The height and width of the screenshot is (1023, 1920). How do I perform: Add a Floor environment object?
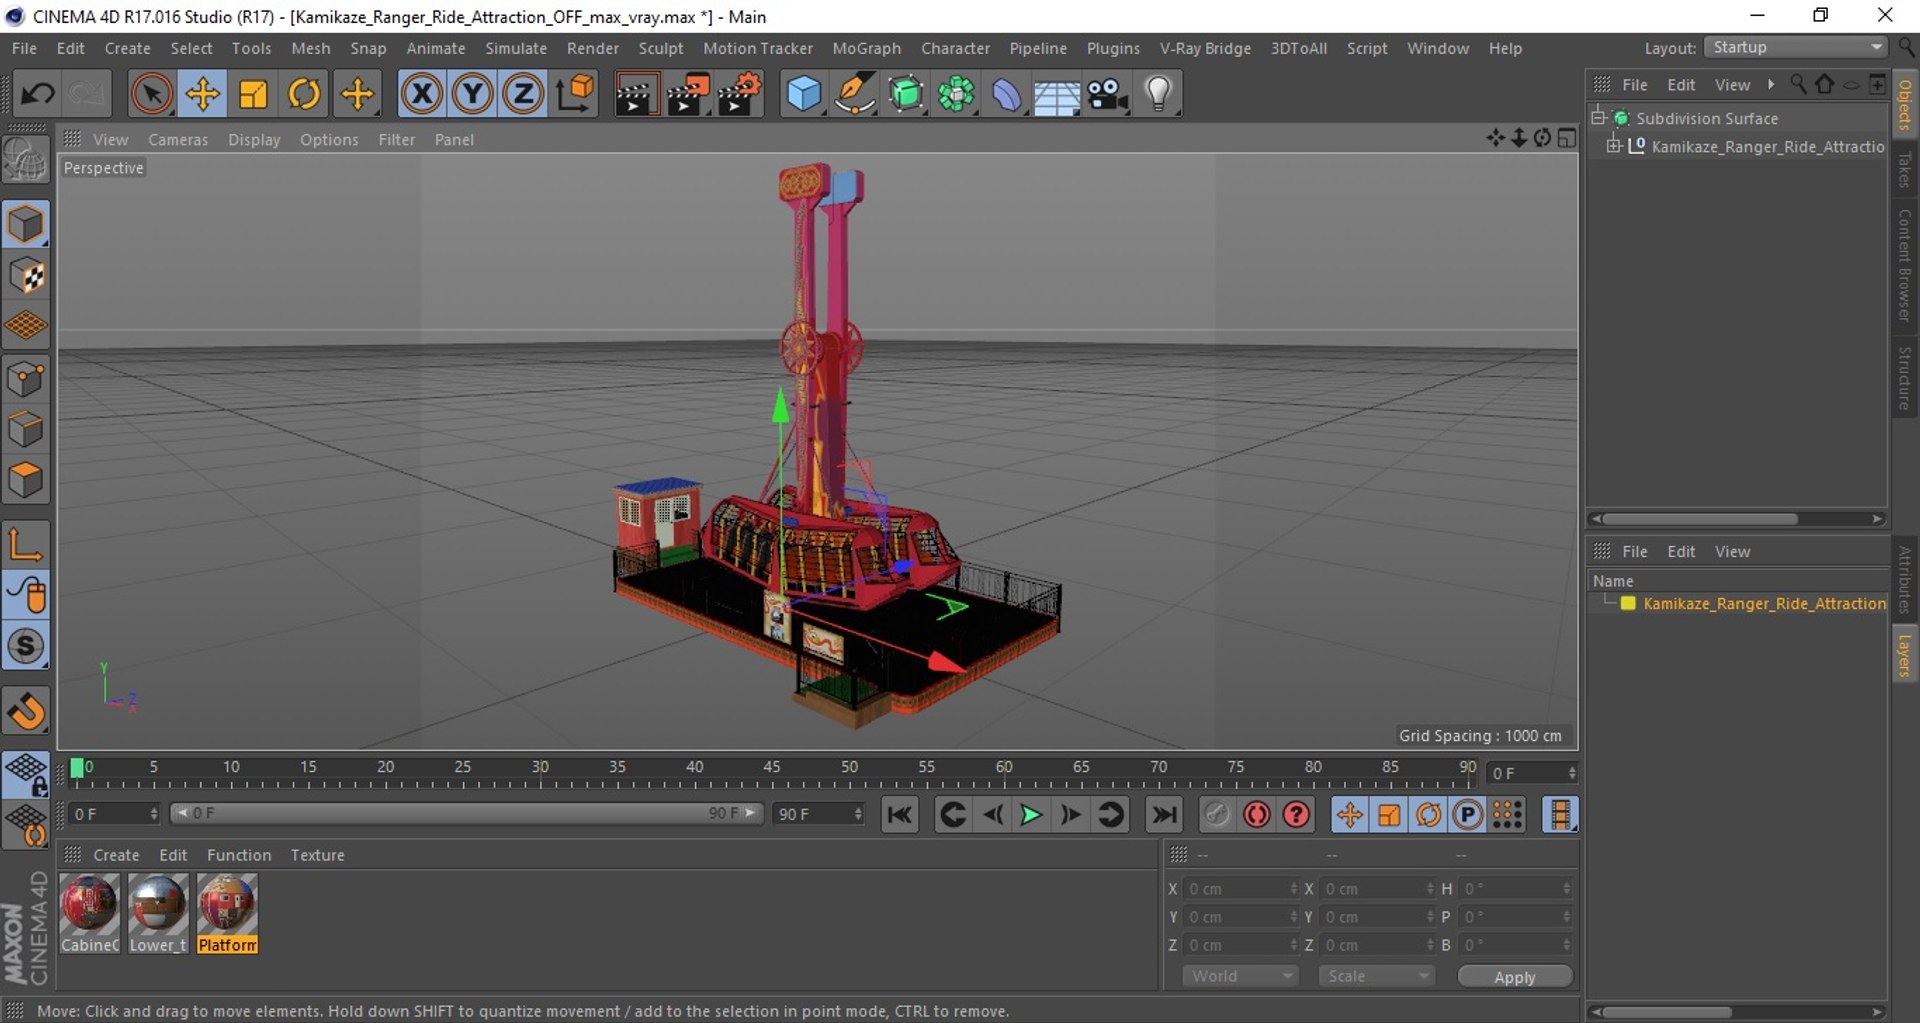coord(1057,94)
